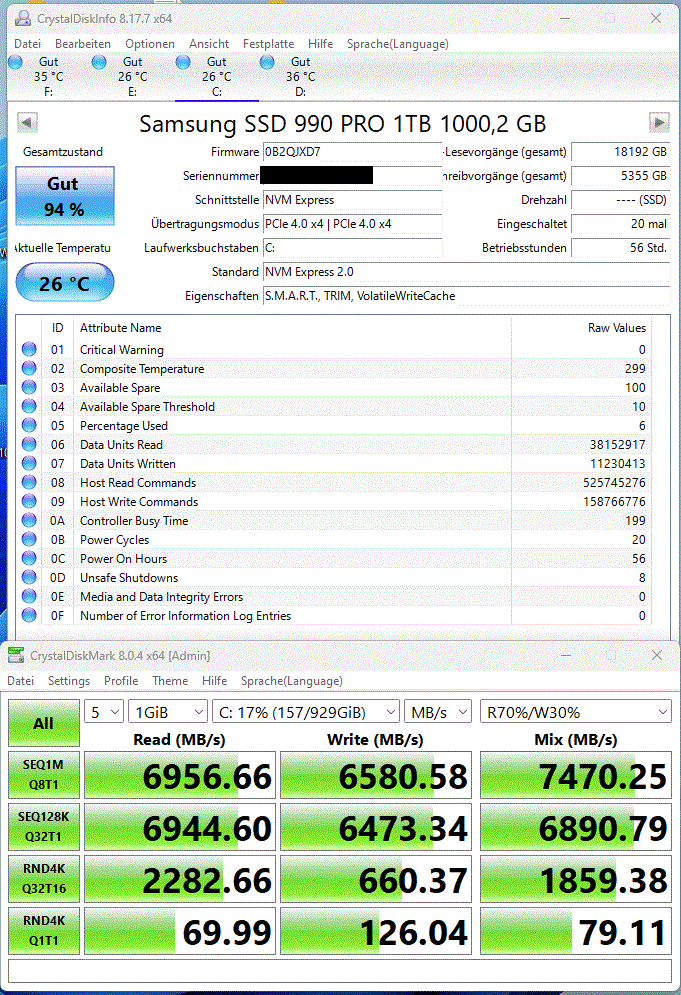Image resolution: width=681 pixels, height=995 pixels.
Task: Click the CrystalDiskMark app icon in title bar
Action: (16, 655)
